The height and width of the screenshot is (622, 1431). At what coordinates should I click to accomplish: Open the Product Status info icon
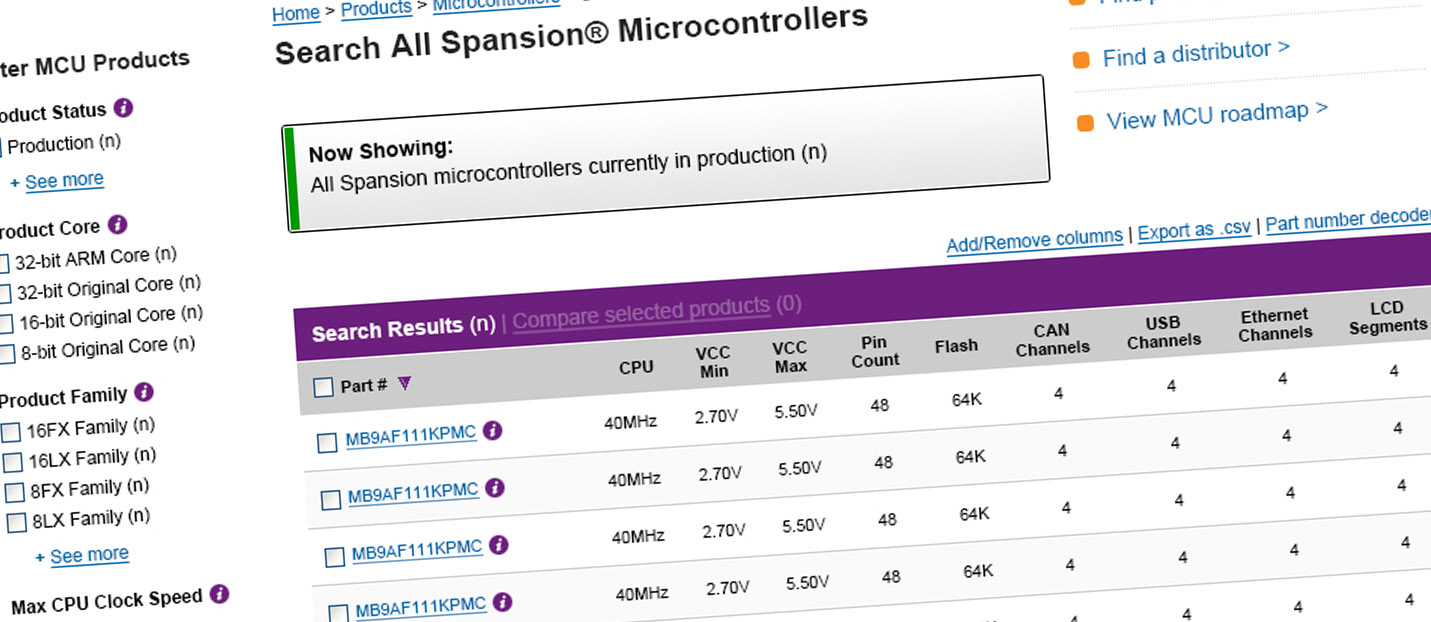coord(123,108)
